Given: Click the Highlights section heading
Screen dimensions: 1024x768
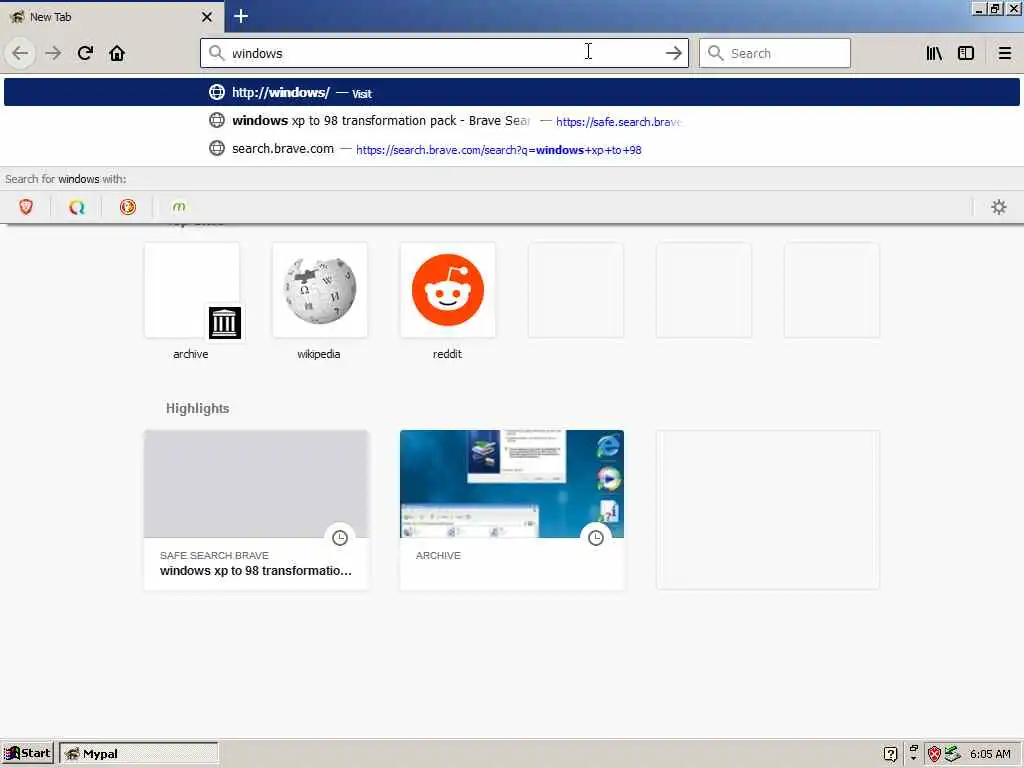Looking at the screenshot, I should point(197,408).
